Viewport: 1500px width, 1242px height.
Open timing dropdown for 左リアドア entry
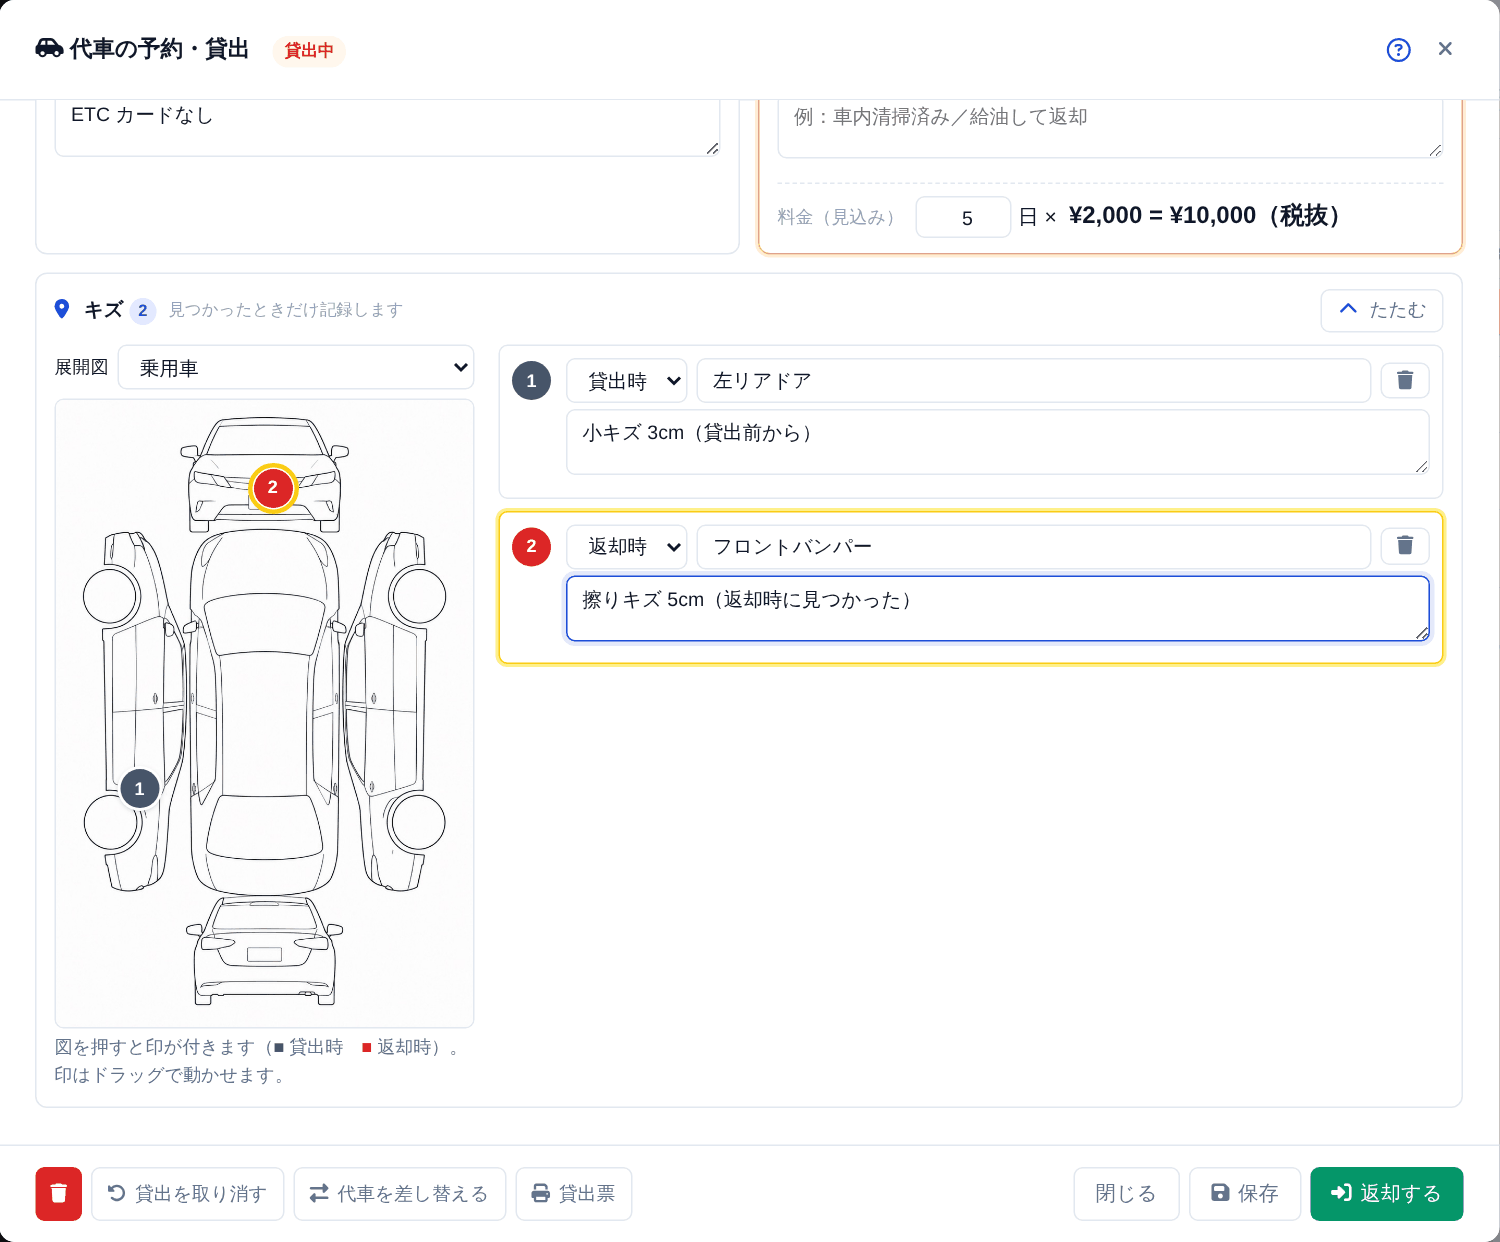[627, 381]
